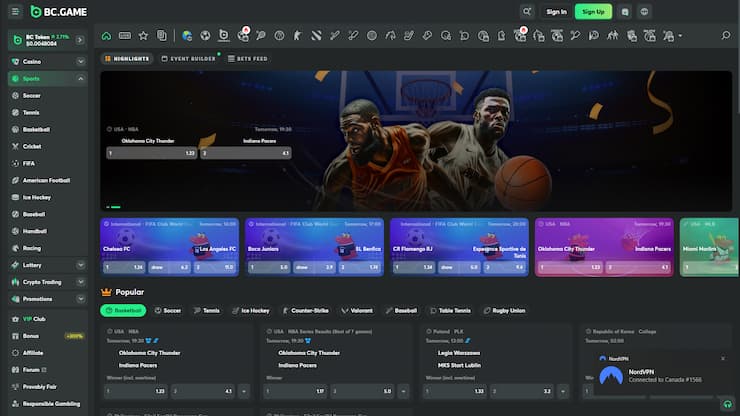This screenshot has width=740, height=416.
Task: Switch to the Bets Feed tab
Action: (x=248, y=59)
